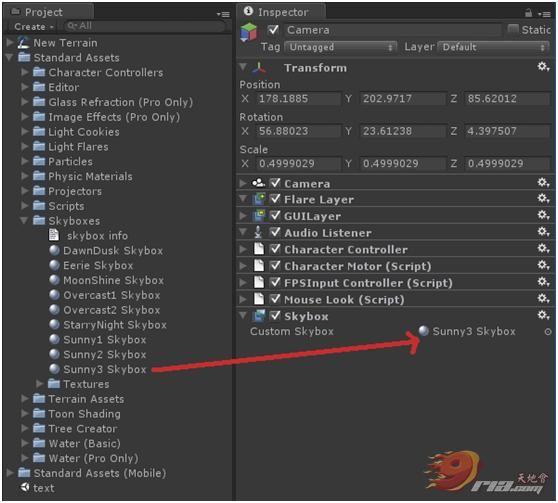The image size is (558, 503).
Task: Click the Inspector lock icon
Action: coord(528,14)
